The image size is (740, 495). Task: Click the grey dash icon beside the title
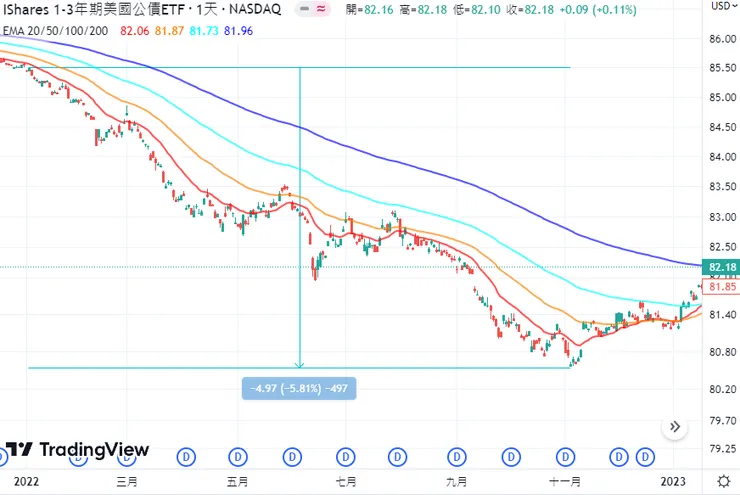304,9
